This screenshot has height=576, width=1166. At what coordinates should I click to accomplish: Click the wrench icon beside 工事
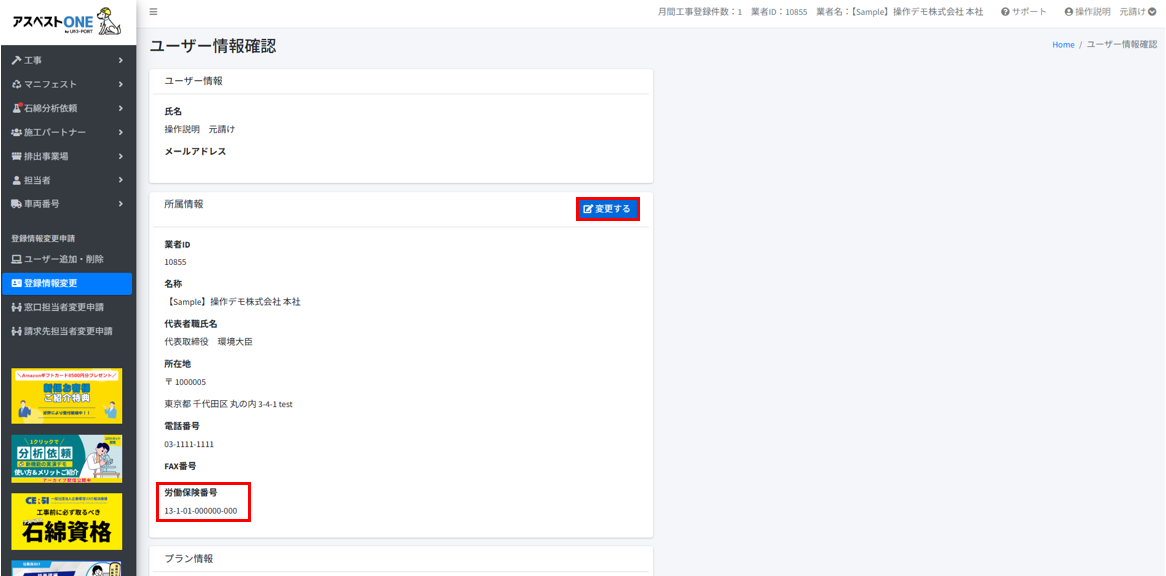coord(16,61)
